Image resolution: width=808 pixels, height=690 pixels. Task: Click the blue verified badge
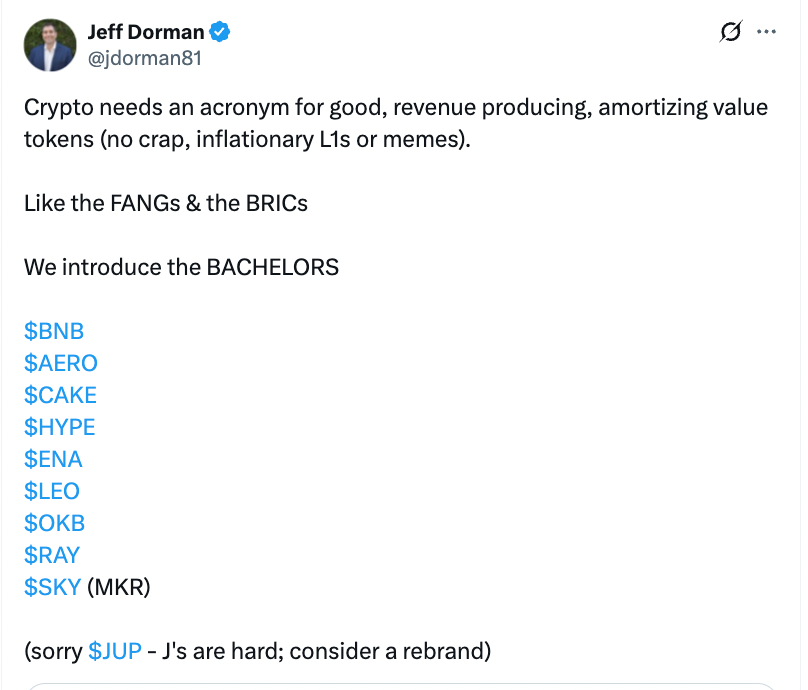coord(220,32)
